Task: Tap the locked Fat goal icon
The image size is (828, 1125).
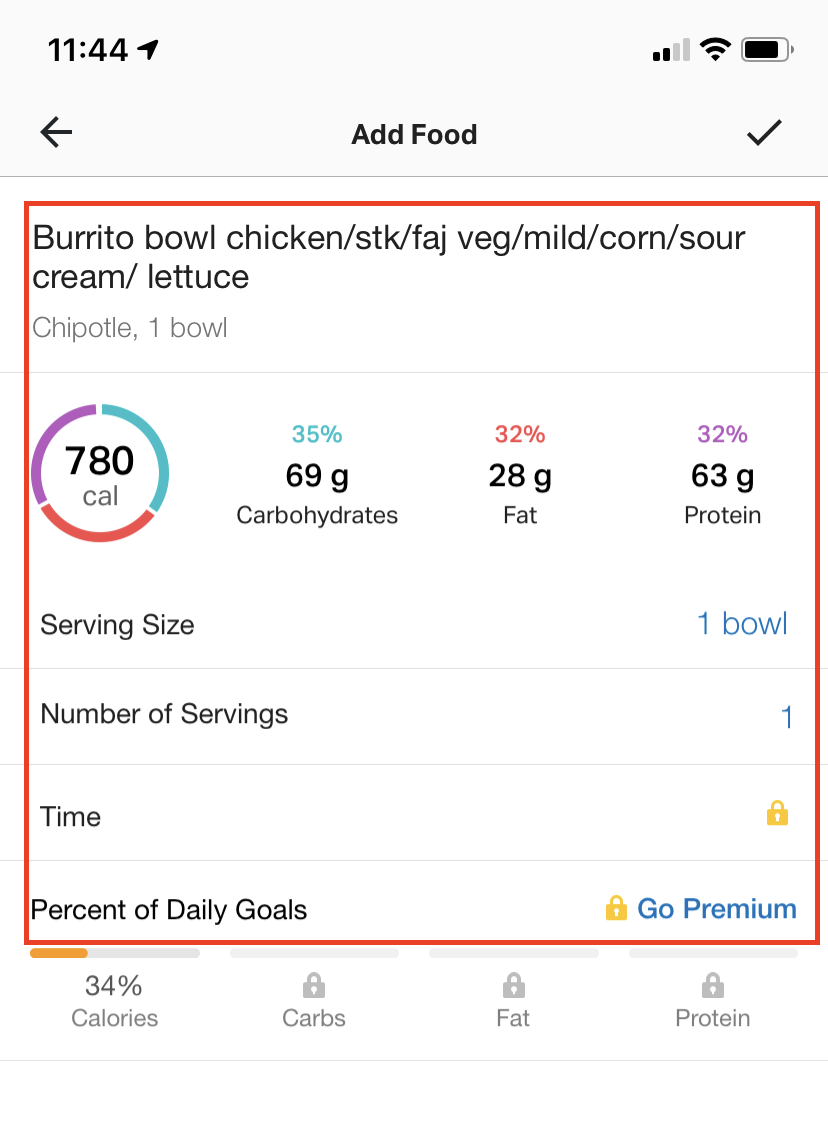Action: click(x=513, y=985)
